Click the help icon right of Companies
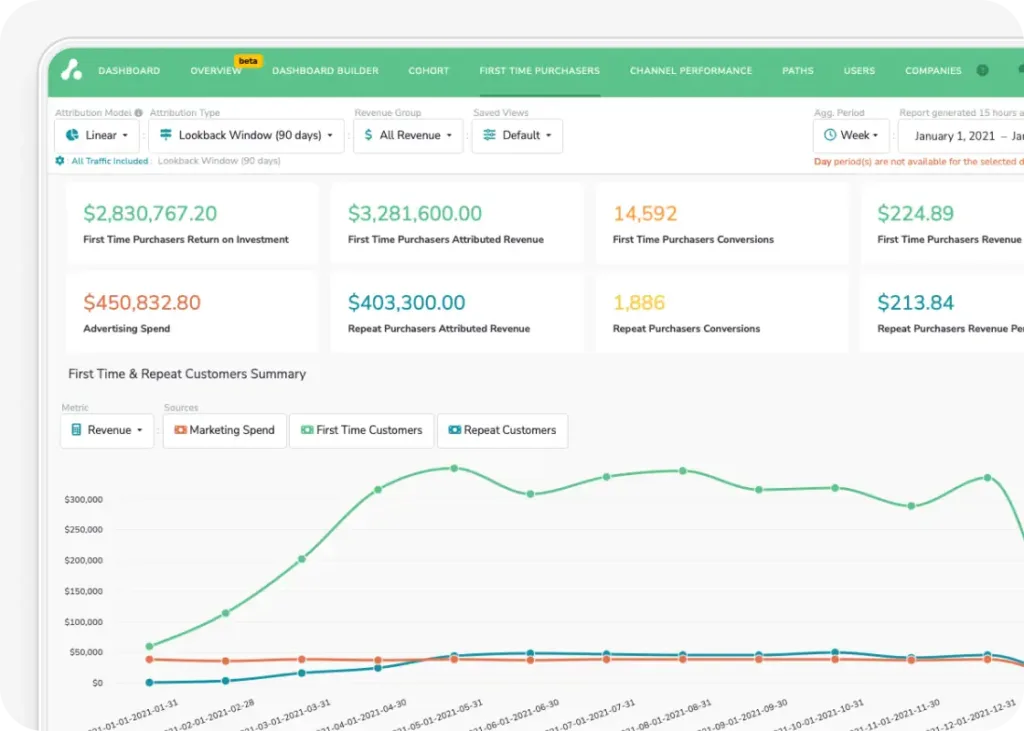 [x=982, y=71]
